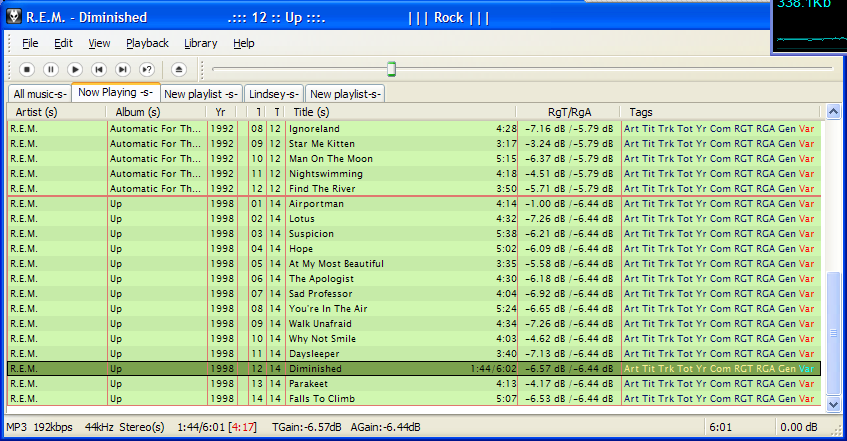Click the Tags column header
The image size is (847, 441).
(x=720, y=112)
